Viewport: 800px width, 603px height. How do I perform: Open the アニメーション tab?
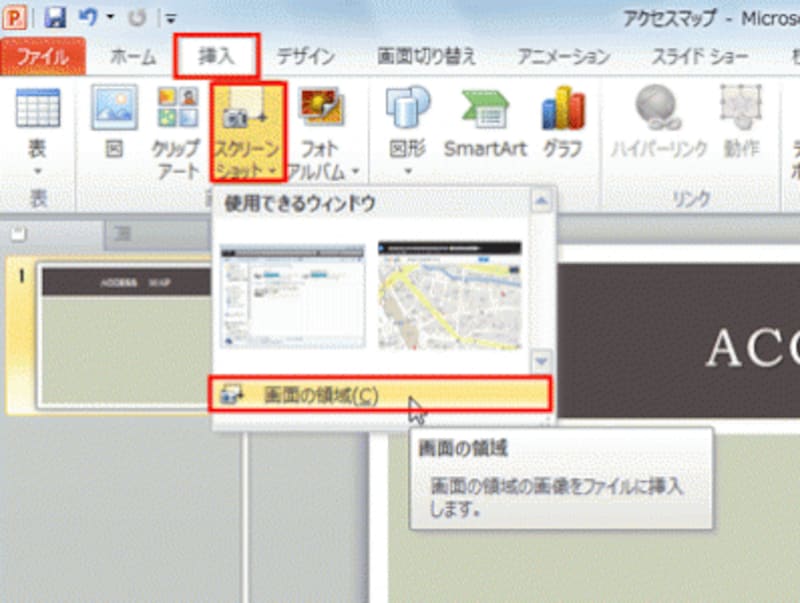click(563, 57)
